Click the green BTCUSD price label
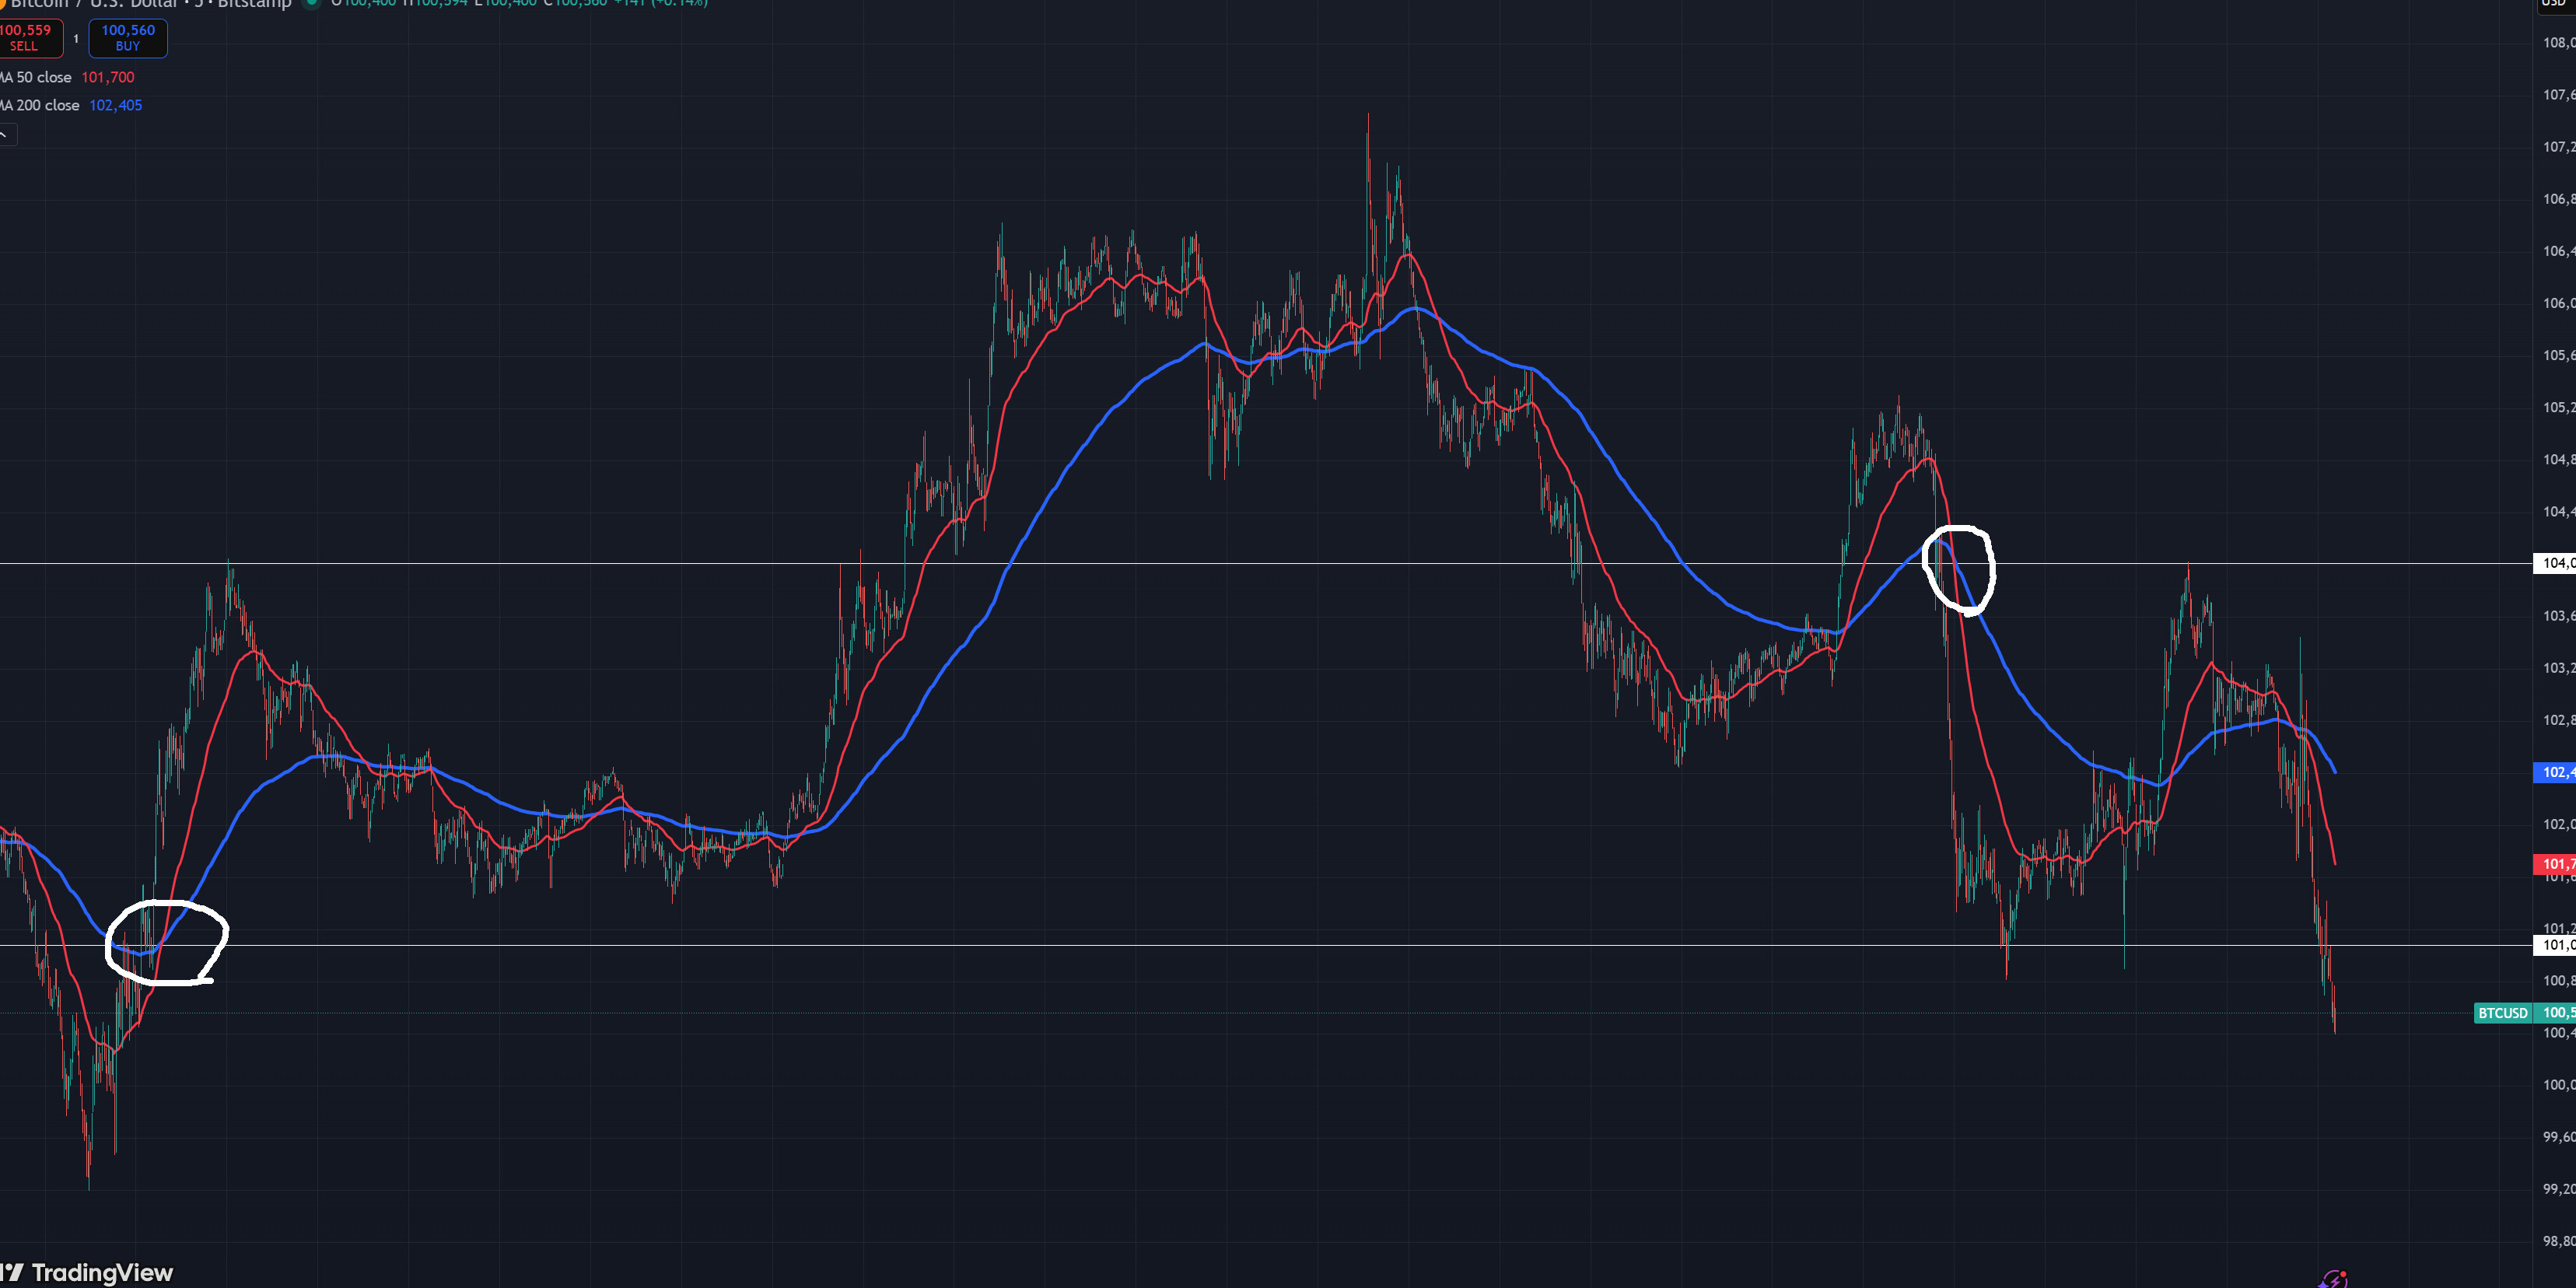The height and width of the screenshot is (1288, 2576). click(x=2501, y=1013)
